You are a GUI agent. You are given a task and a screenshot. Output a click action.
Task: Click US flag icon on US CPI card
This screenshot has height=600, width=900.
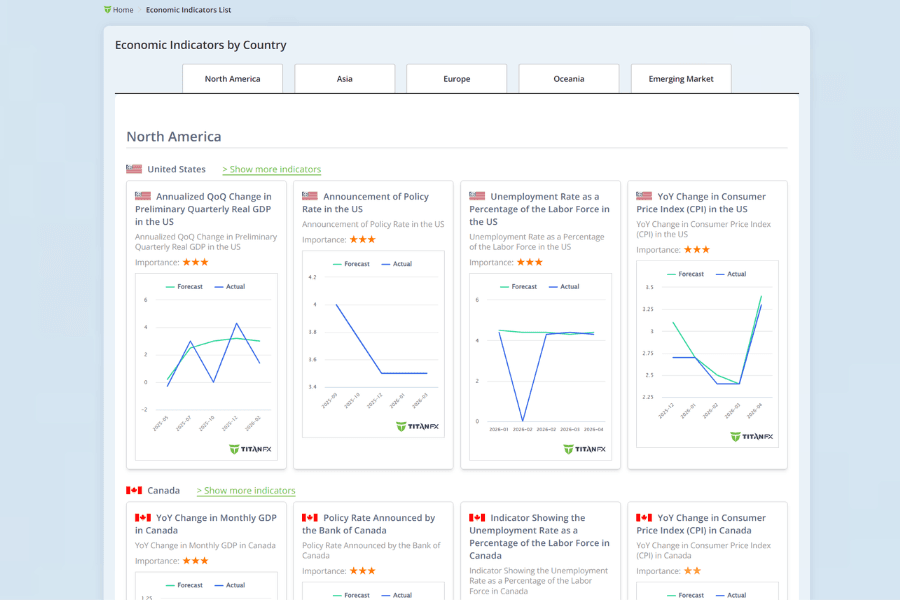click(644, 196)
